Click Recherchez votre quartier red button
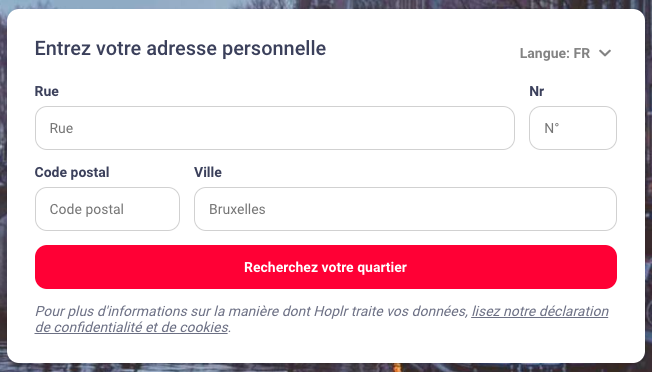The image size is (652, 372). coord(326,267)
